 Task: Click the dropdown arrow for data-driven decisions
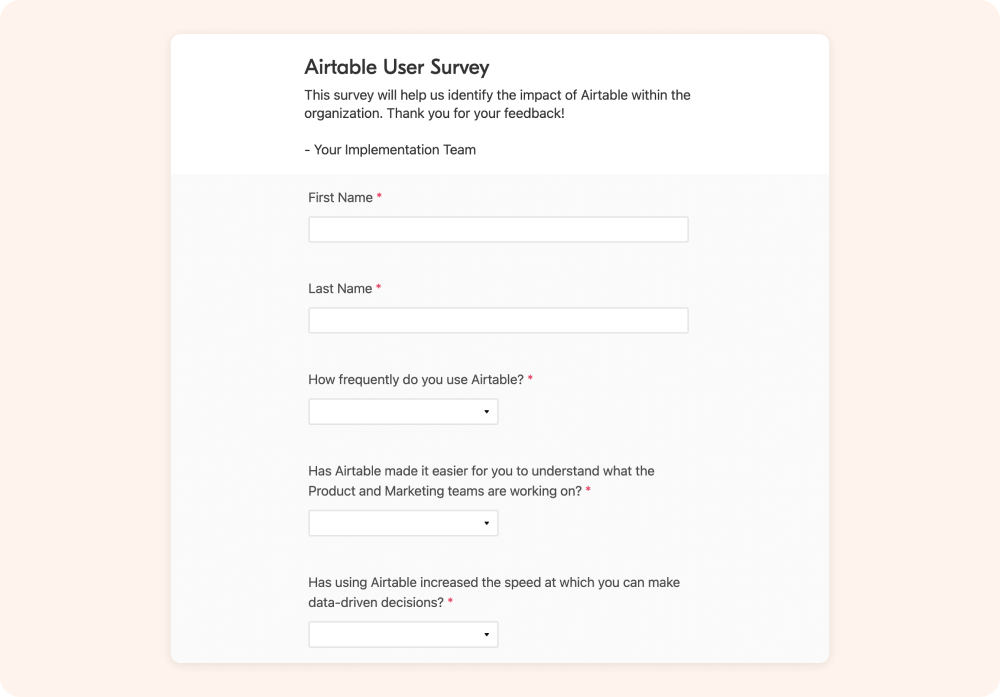coord(486,634)
